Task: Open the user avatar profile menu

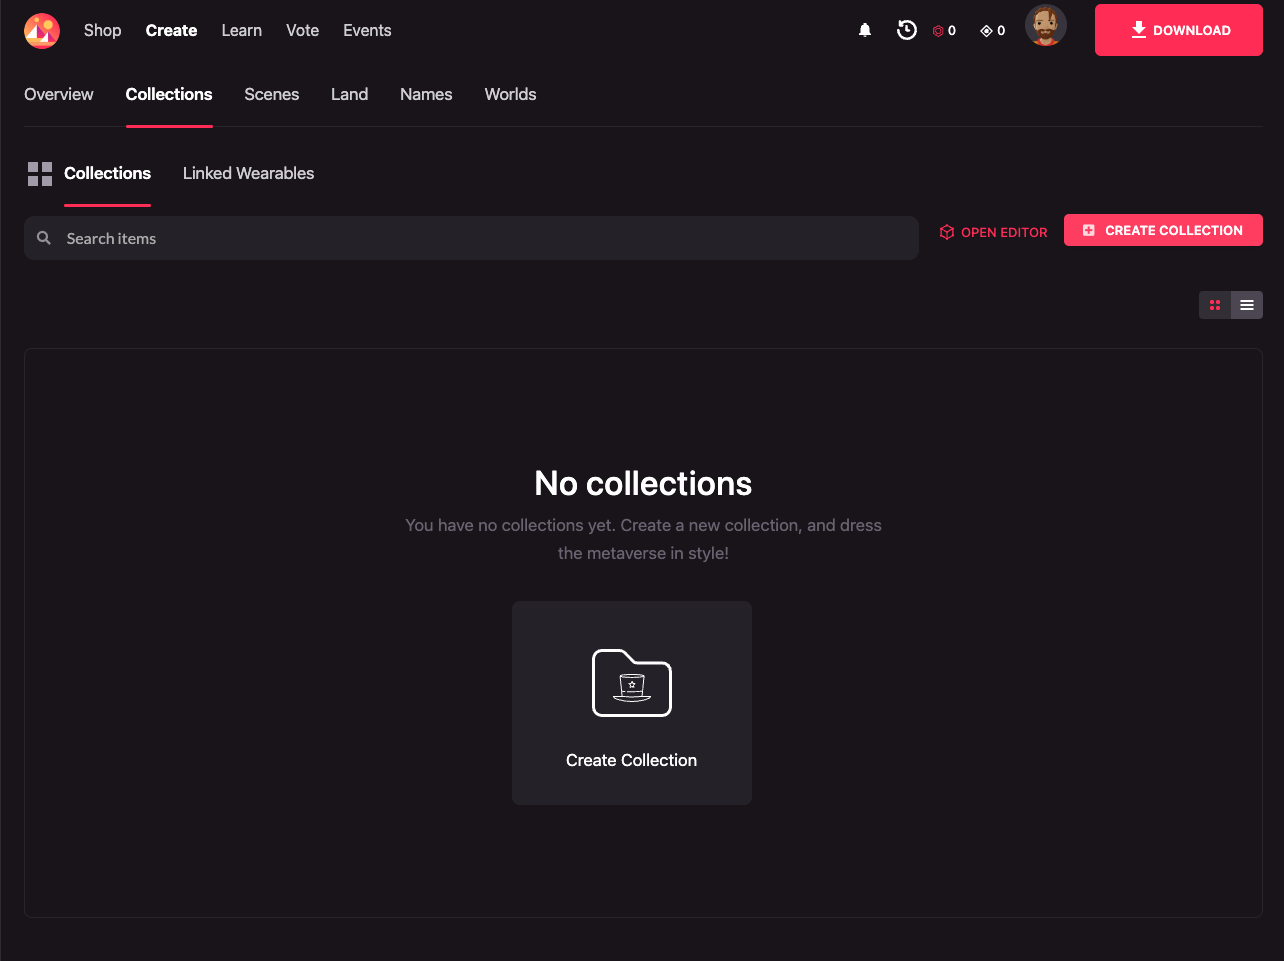Action: (1045, 26)
